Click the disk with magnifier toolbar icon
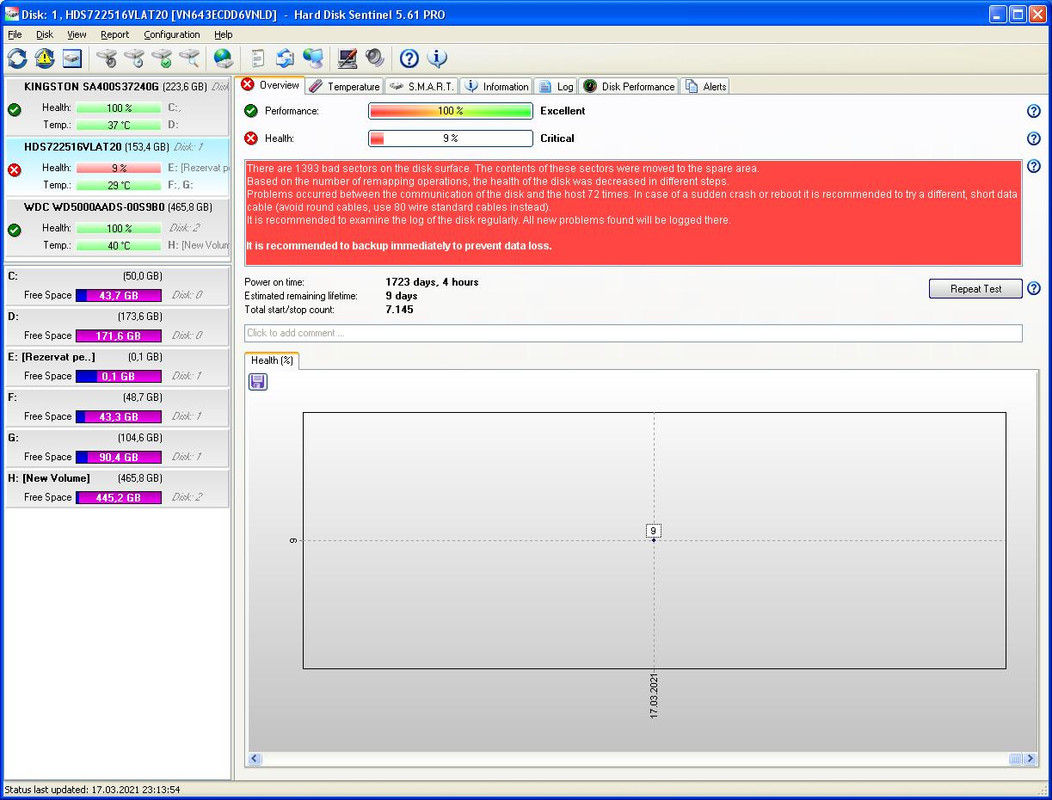1052x800 pixels. tap(190, 58)
